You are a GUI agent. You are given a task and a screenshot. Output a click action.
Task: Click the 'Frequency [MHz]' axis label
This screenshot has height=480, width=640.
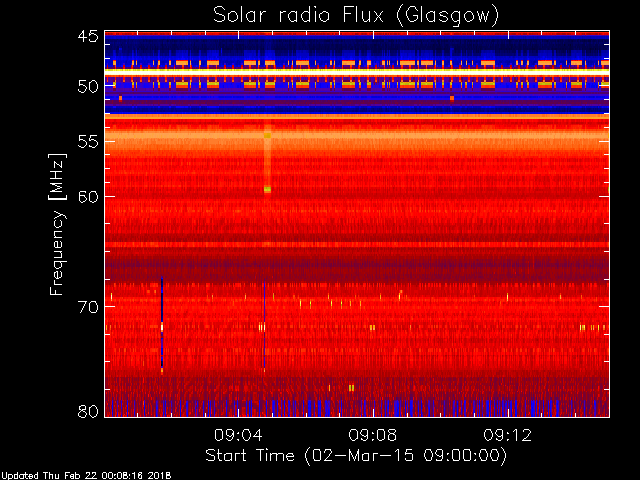pyautogui.click(x=57, y=224)
